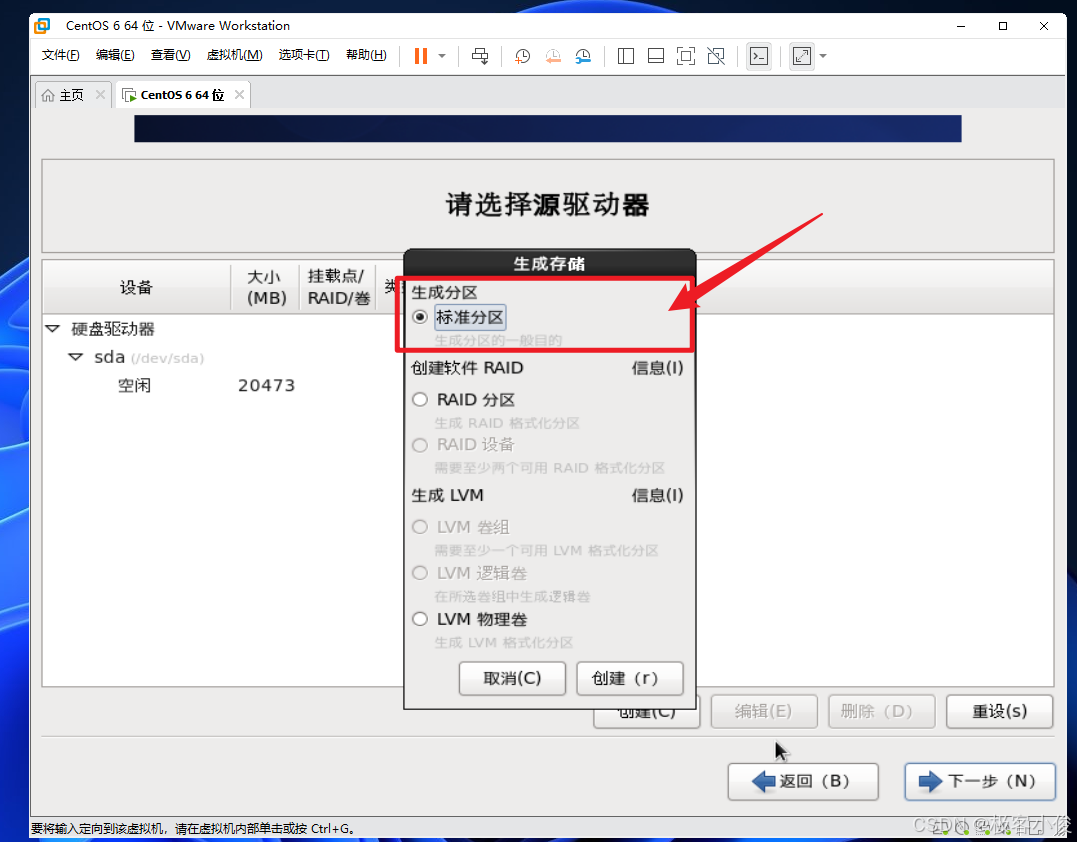Click the 取消(C) button in dialog
Screen dimensions: 1077x842
pos(512,679)
